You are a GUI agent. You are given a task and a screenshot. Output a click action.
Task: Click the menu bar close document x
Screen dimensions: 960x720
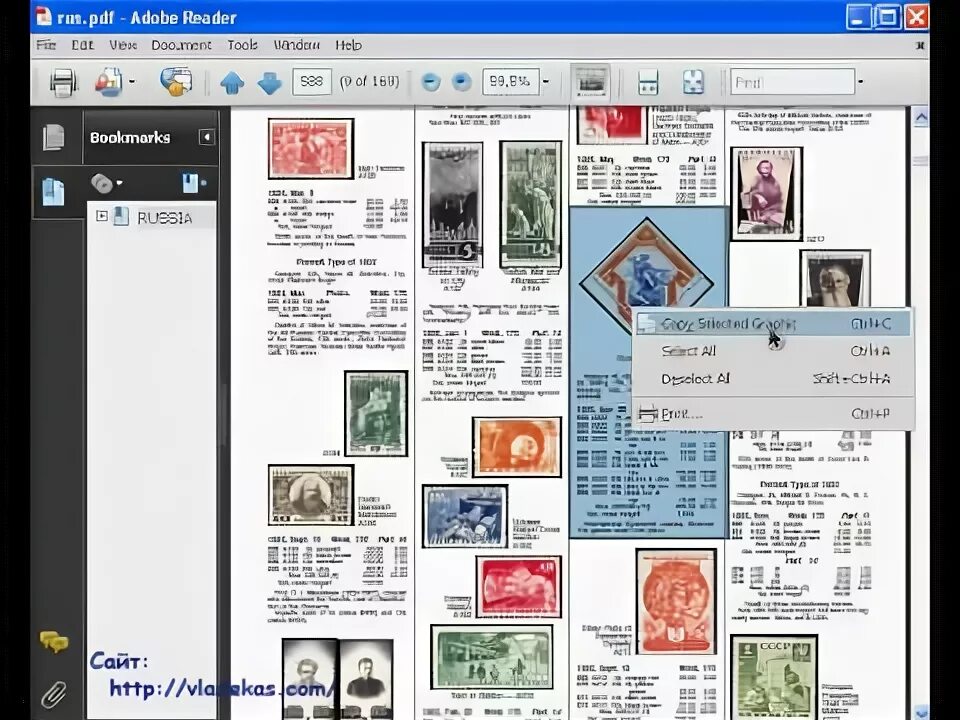(x=920, y=45)
